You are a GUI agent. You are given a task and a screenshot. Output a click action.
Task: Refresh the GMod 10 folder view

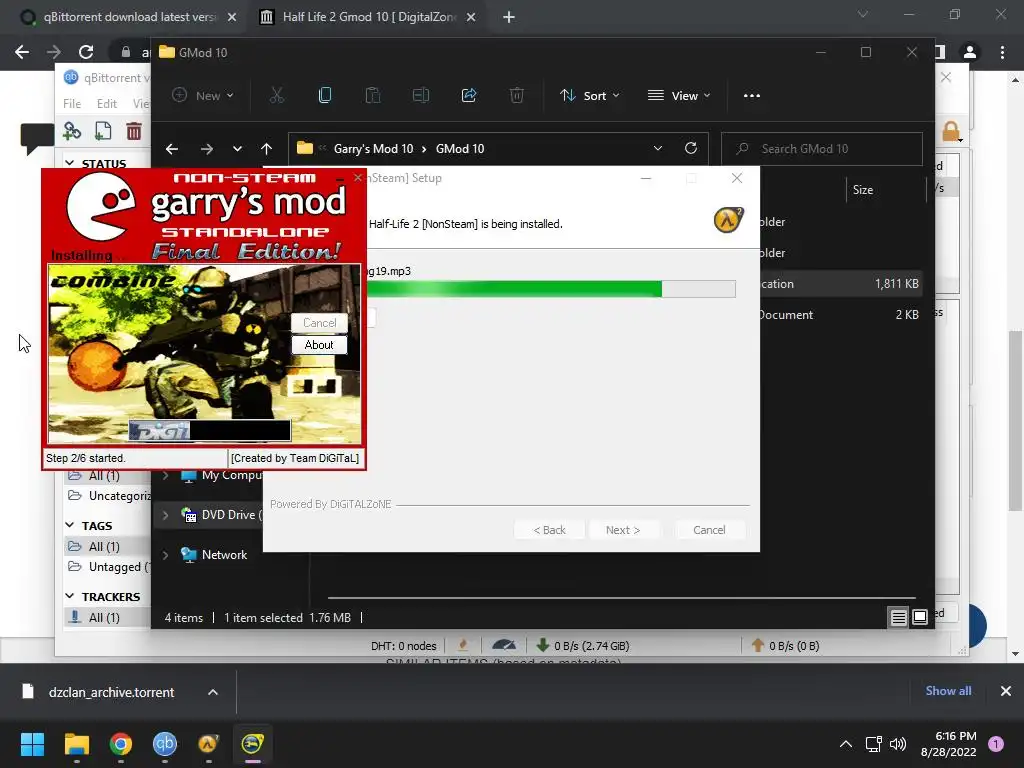coord(691,148)
